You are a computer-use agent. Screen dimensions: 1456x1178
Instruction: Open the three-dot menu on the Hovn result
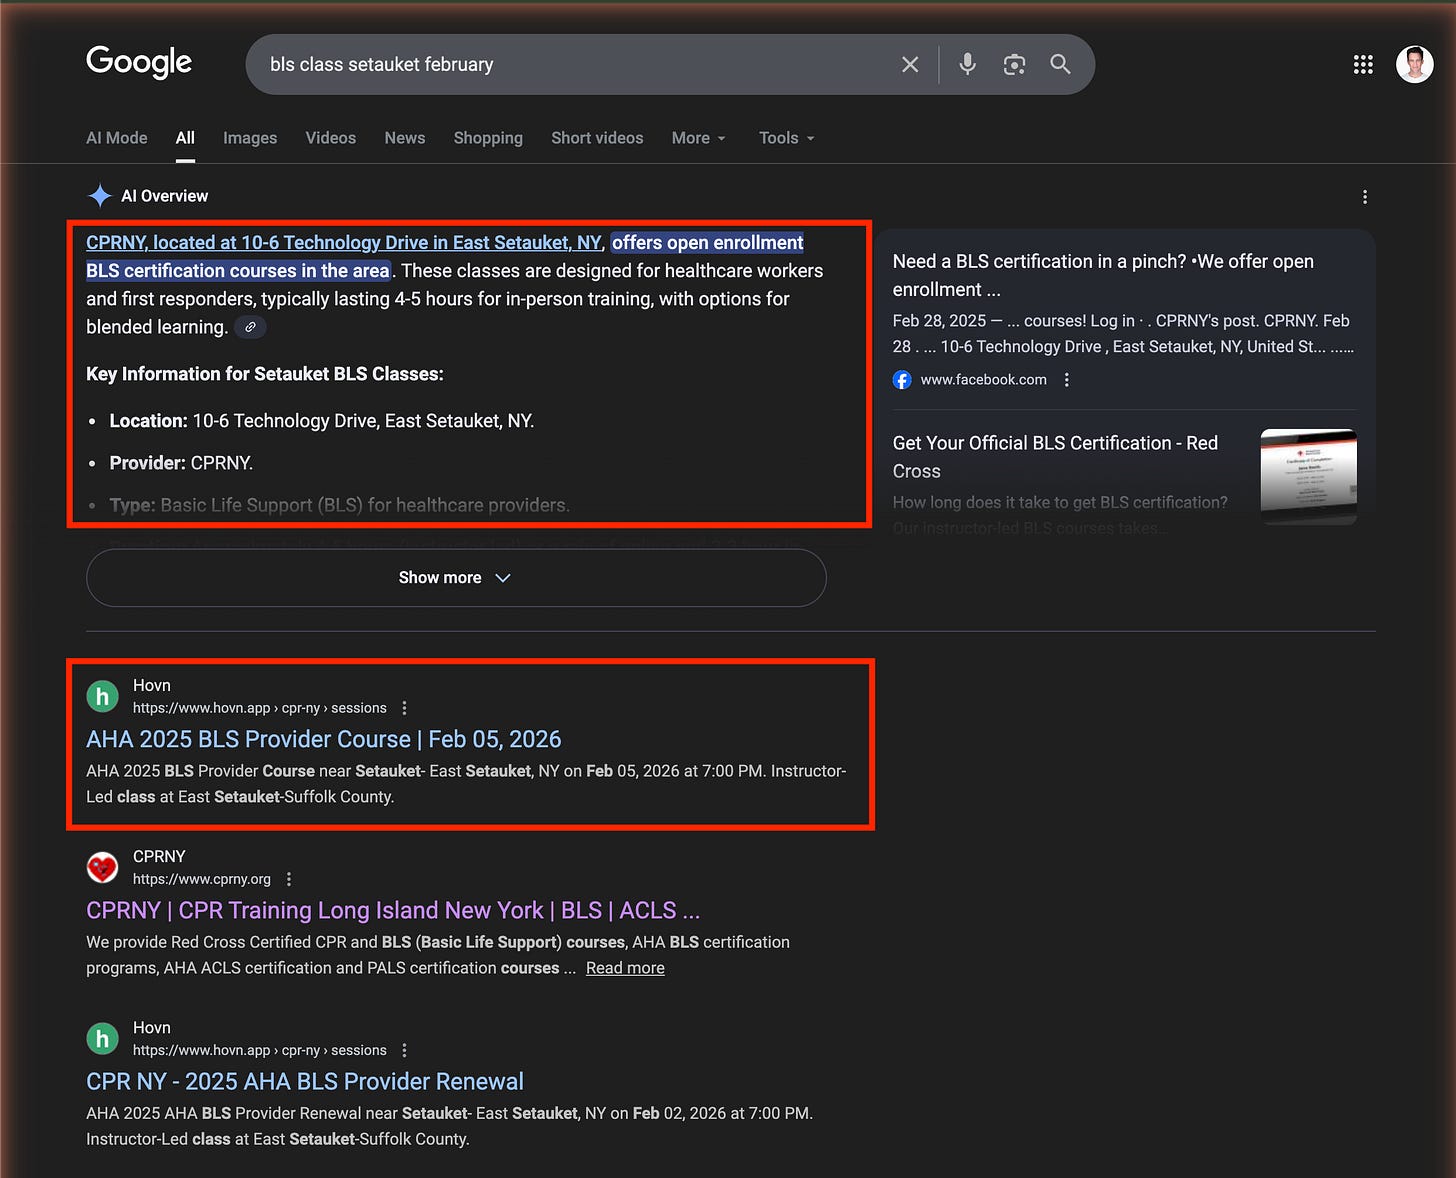tap(404, 707)
